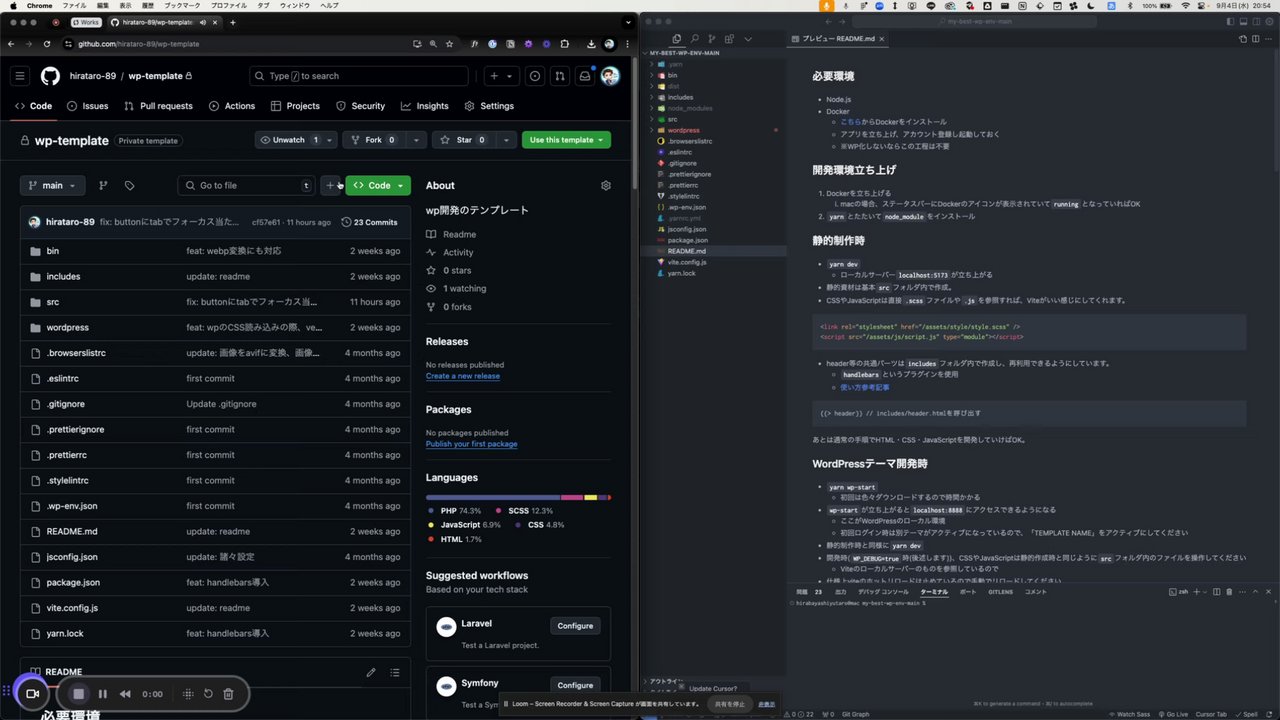Open the GitHub hamburger navigation menu

click(x=20, y=76)
